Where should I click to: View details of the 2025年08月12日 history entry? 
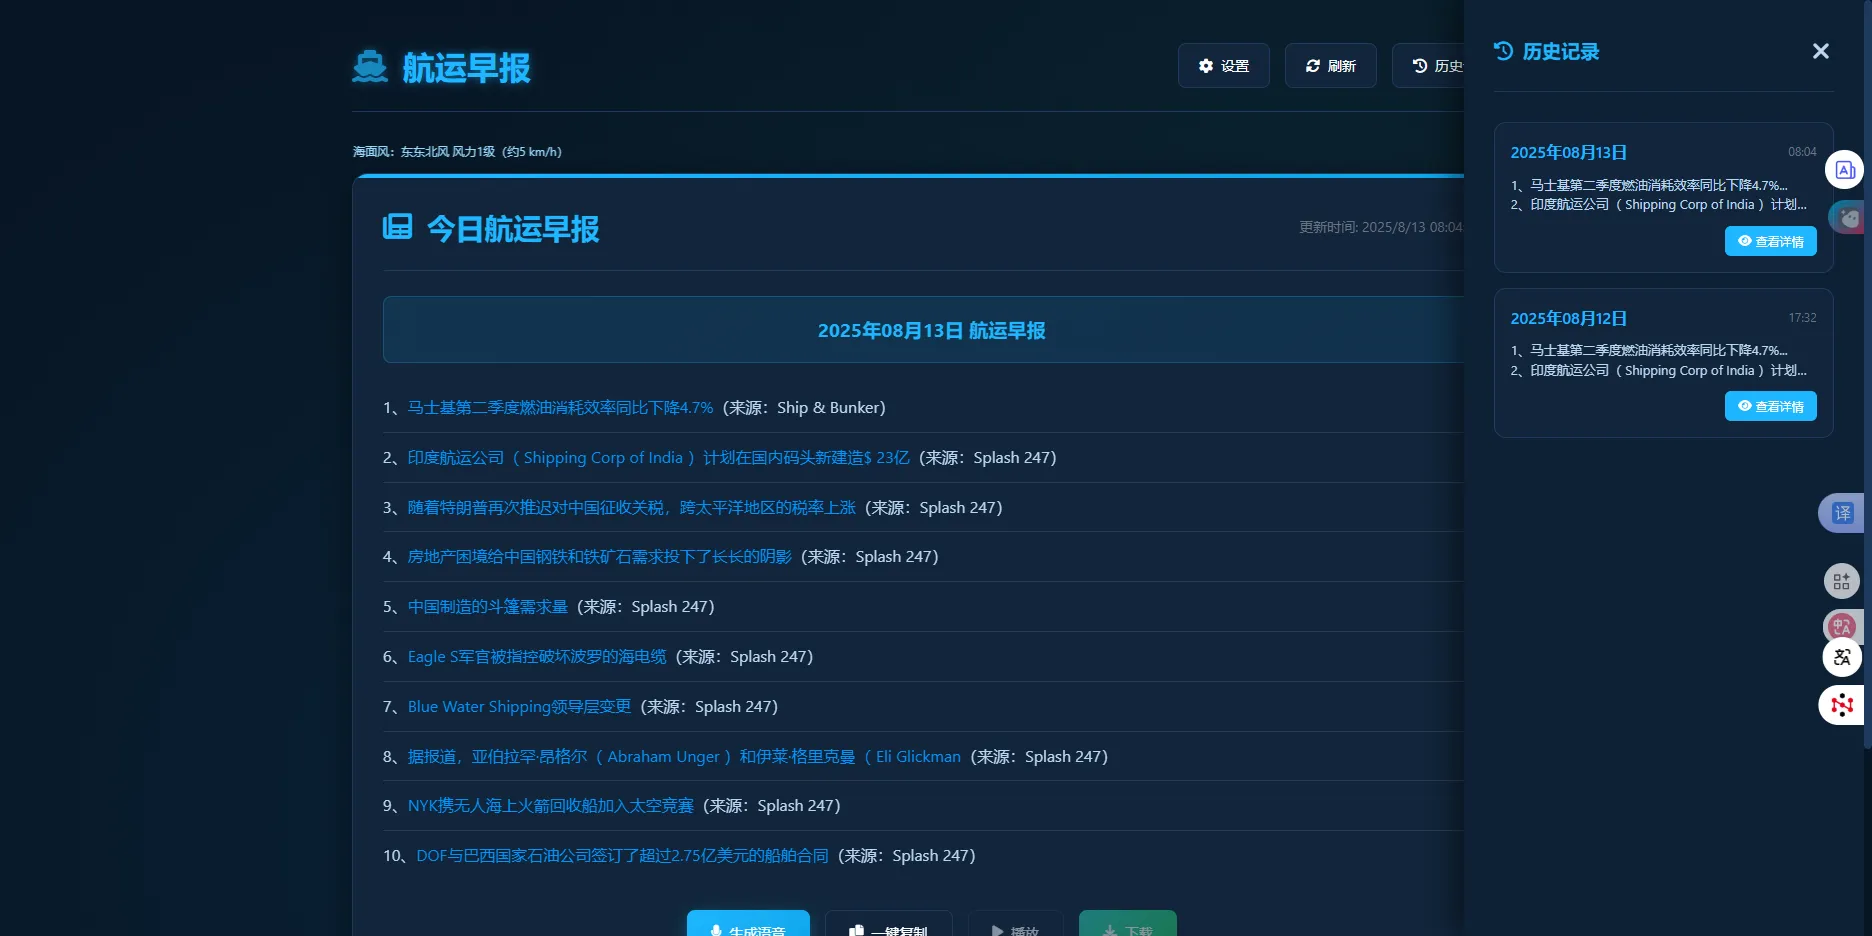coord(1770,406)
